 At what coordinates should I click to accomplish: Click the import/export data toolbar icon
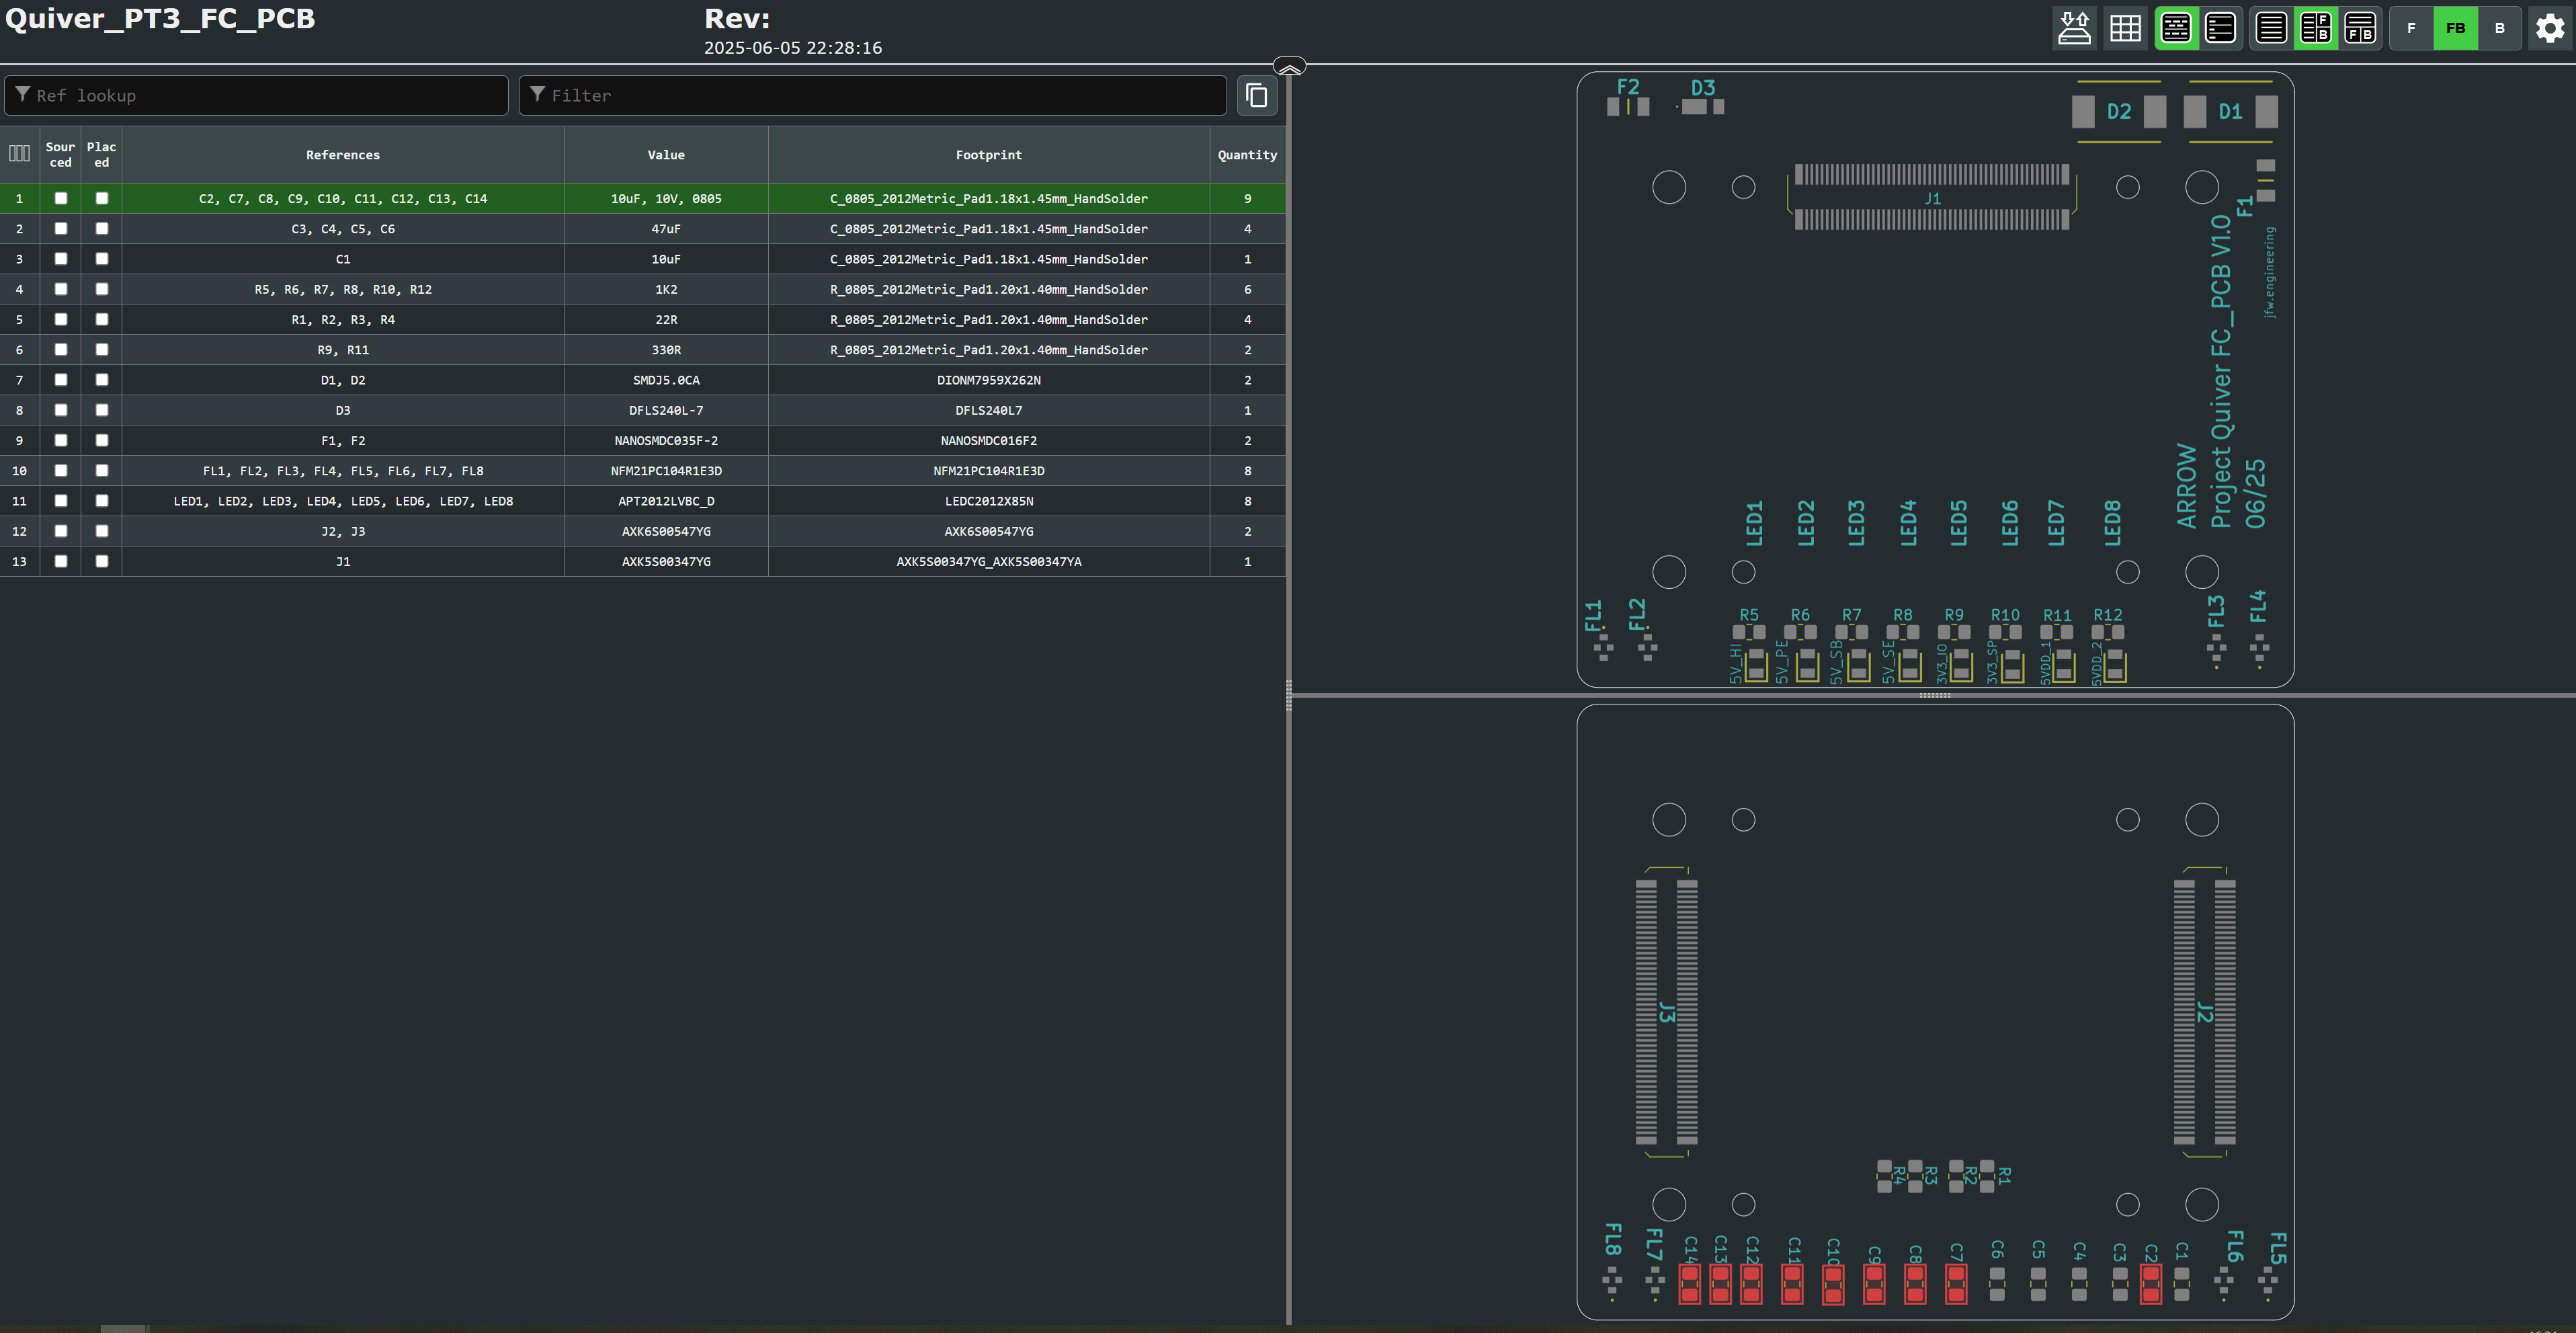2075,28
